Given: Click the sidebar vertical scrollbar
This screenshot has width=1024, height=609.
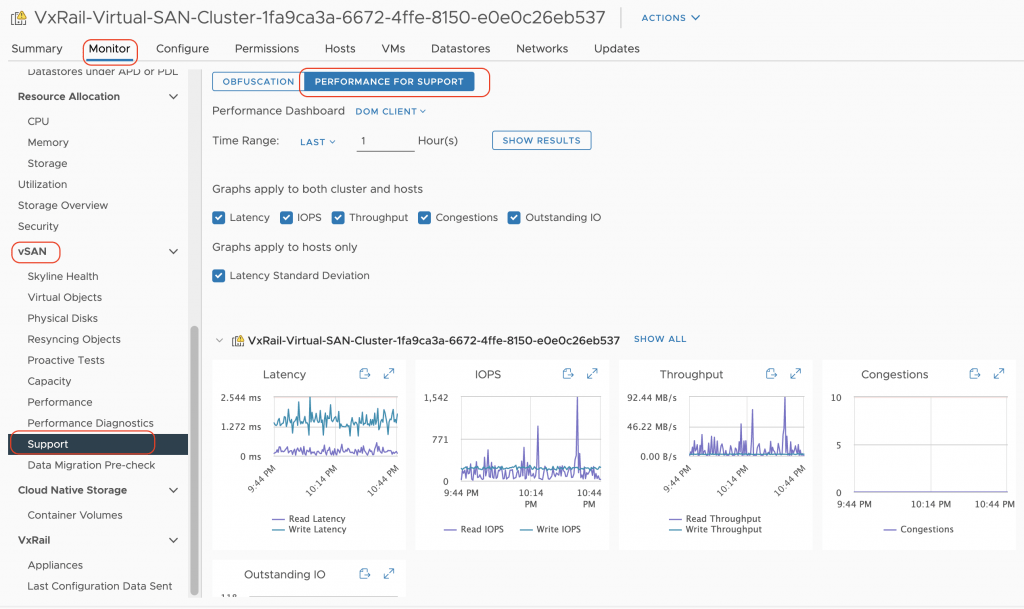Looking at the screenshot, I should [195, 450].
